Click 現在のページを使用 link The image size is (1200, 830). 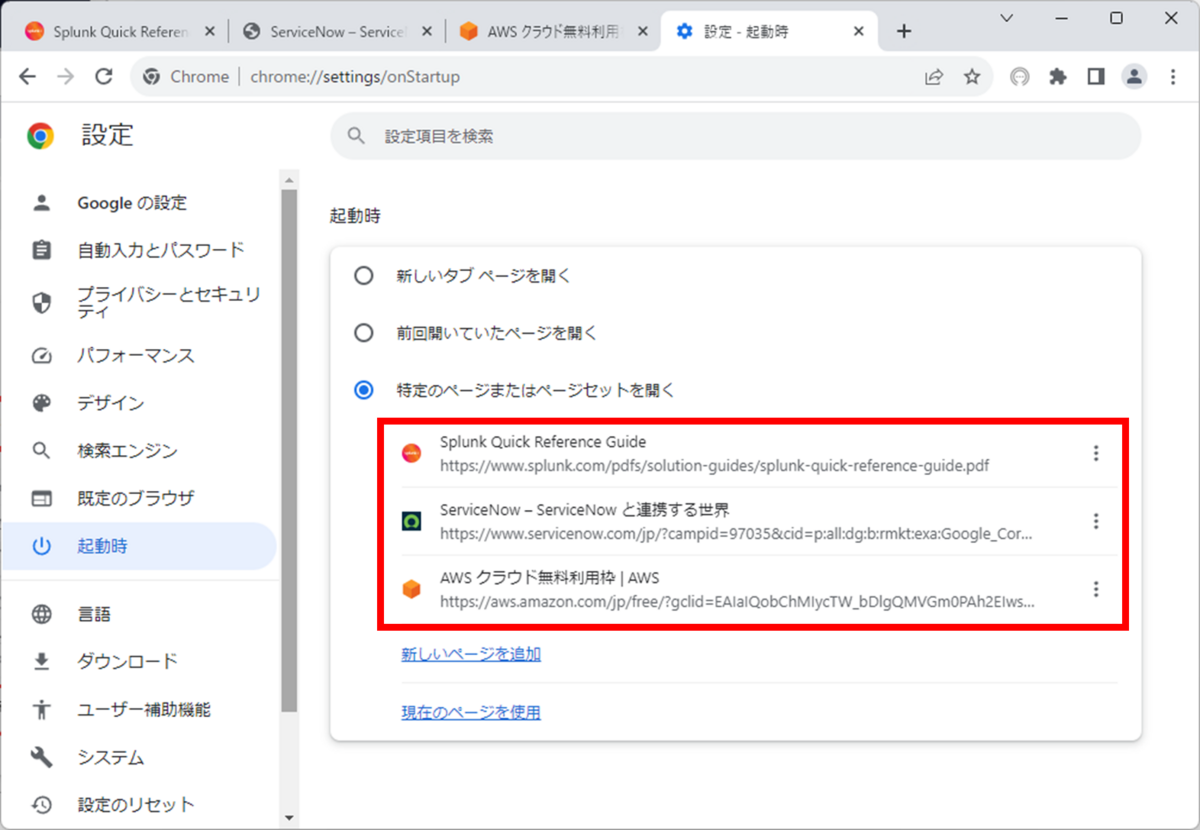(x=471, y=712)
